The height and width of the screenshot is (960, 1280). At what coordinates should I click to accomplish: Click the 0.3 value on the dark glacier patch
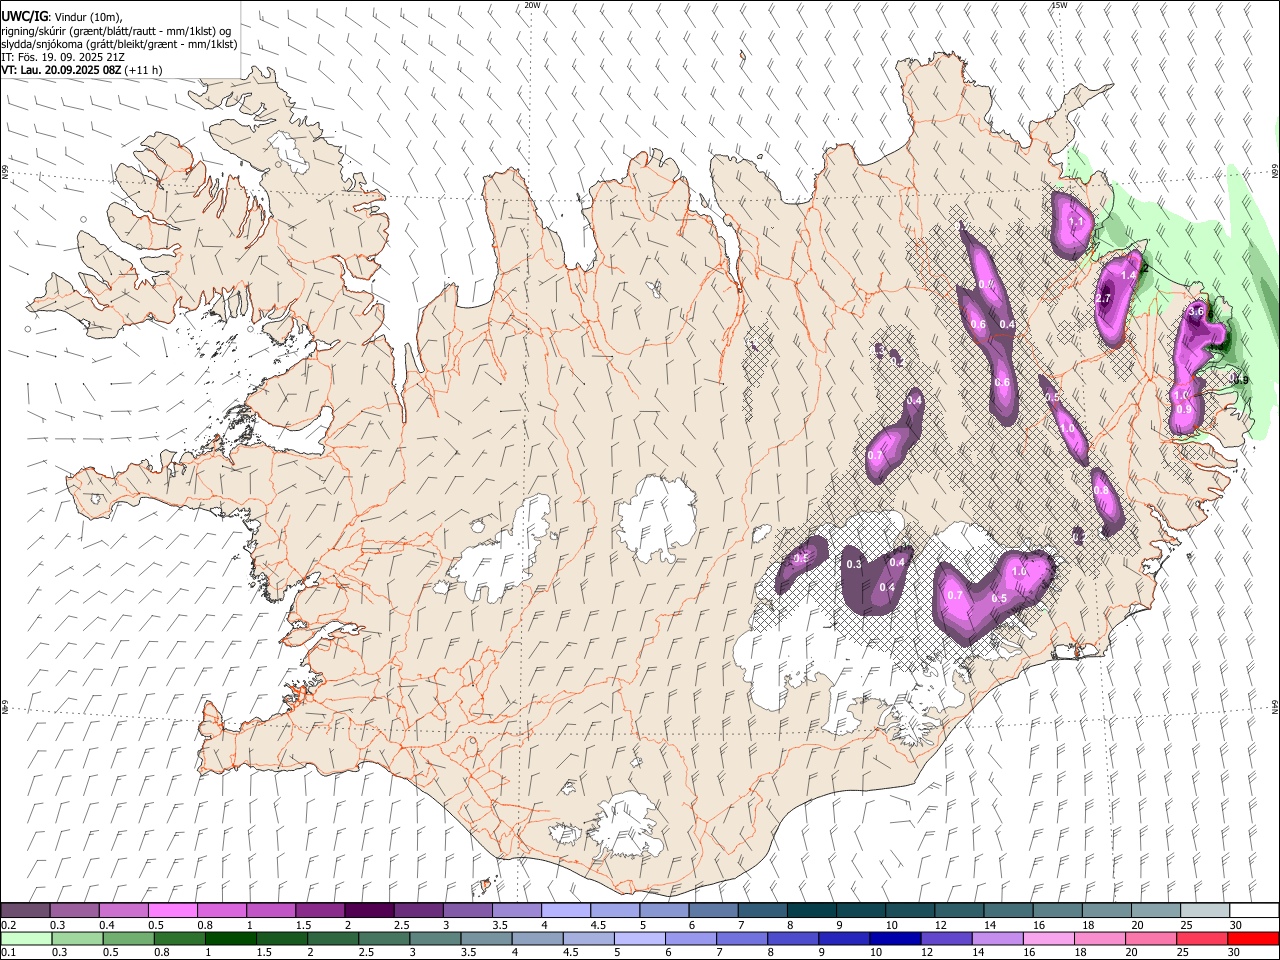854,565
